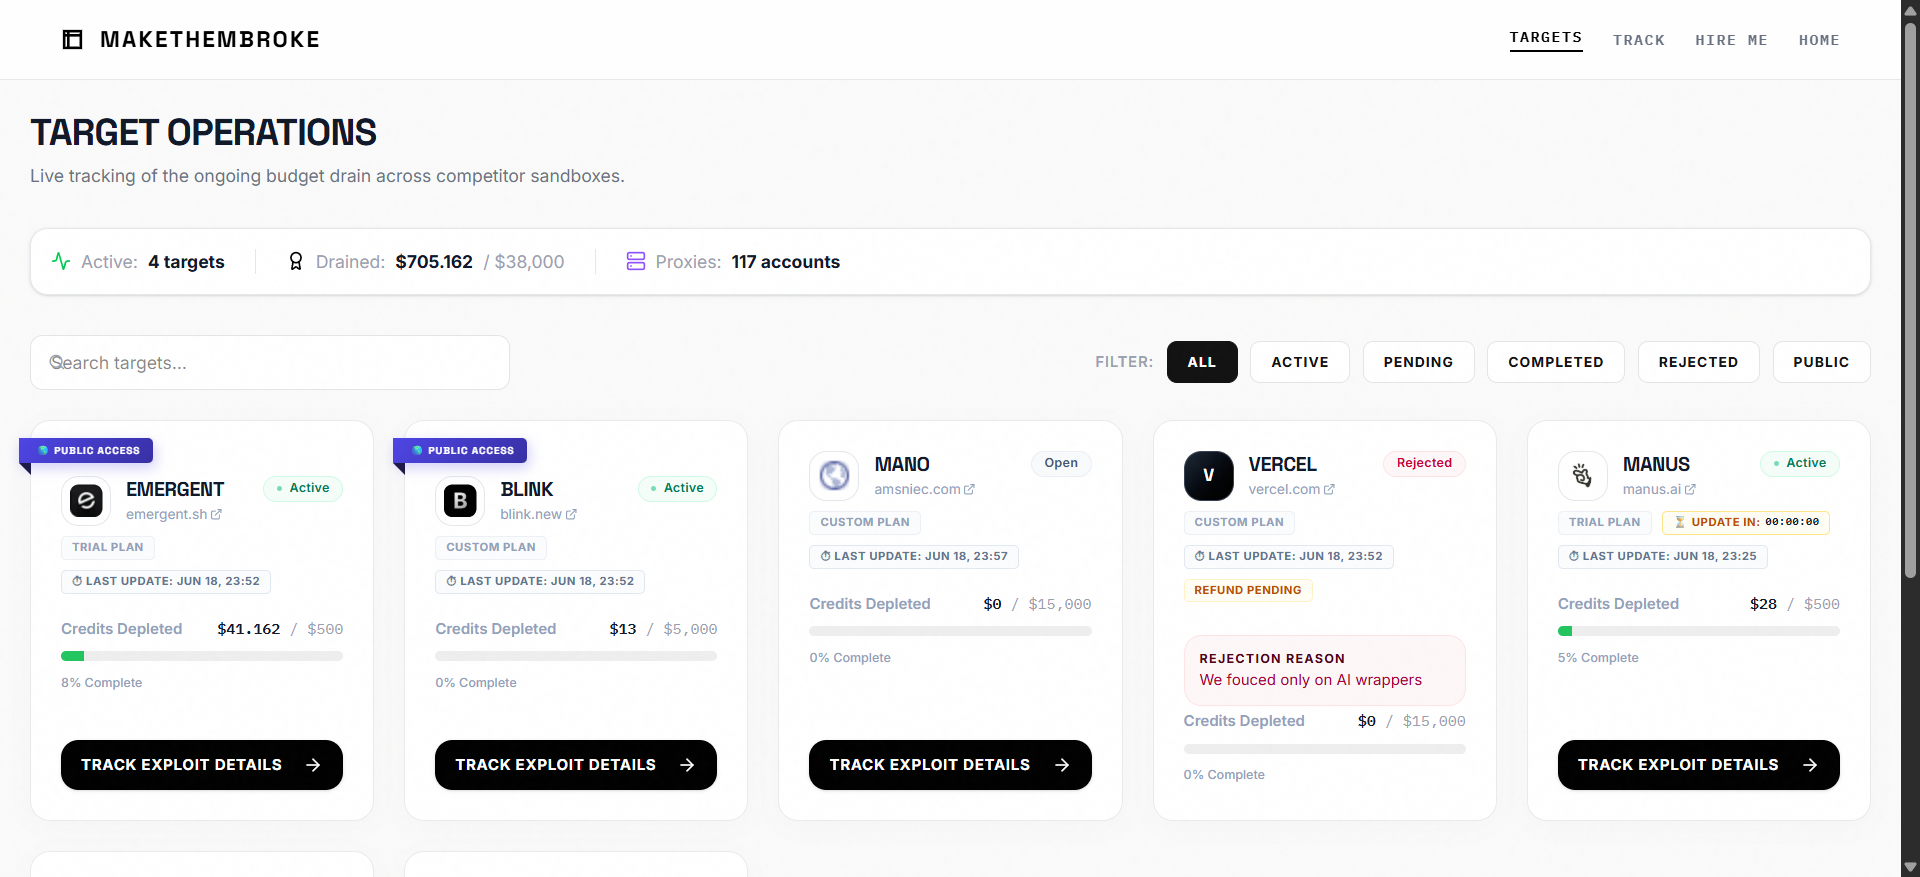The width and height of the screenshot is (1920, 877).
Task: Open the Track nav tab
Action: (x=1639, y=40)
